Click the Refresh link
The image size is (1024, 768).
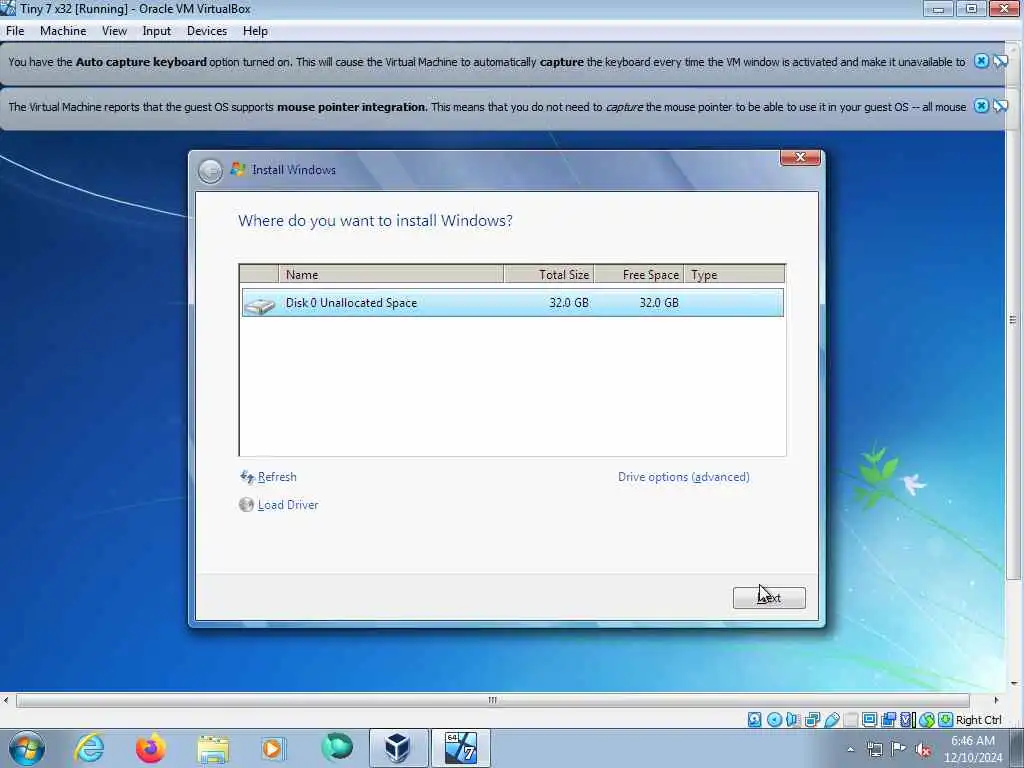point(277,477)
